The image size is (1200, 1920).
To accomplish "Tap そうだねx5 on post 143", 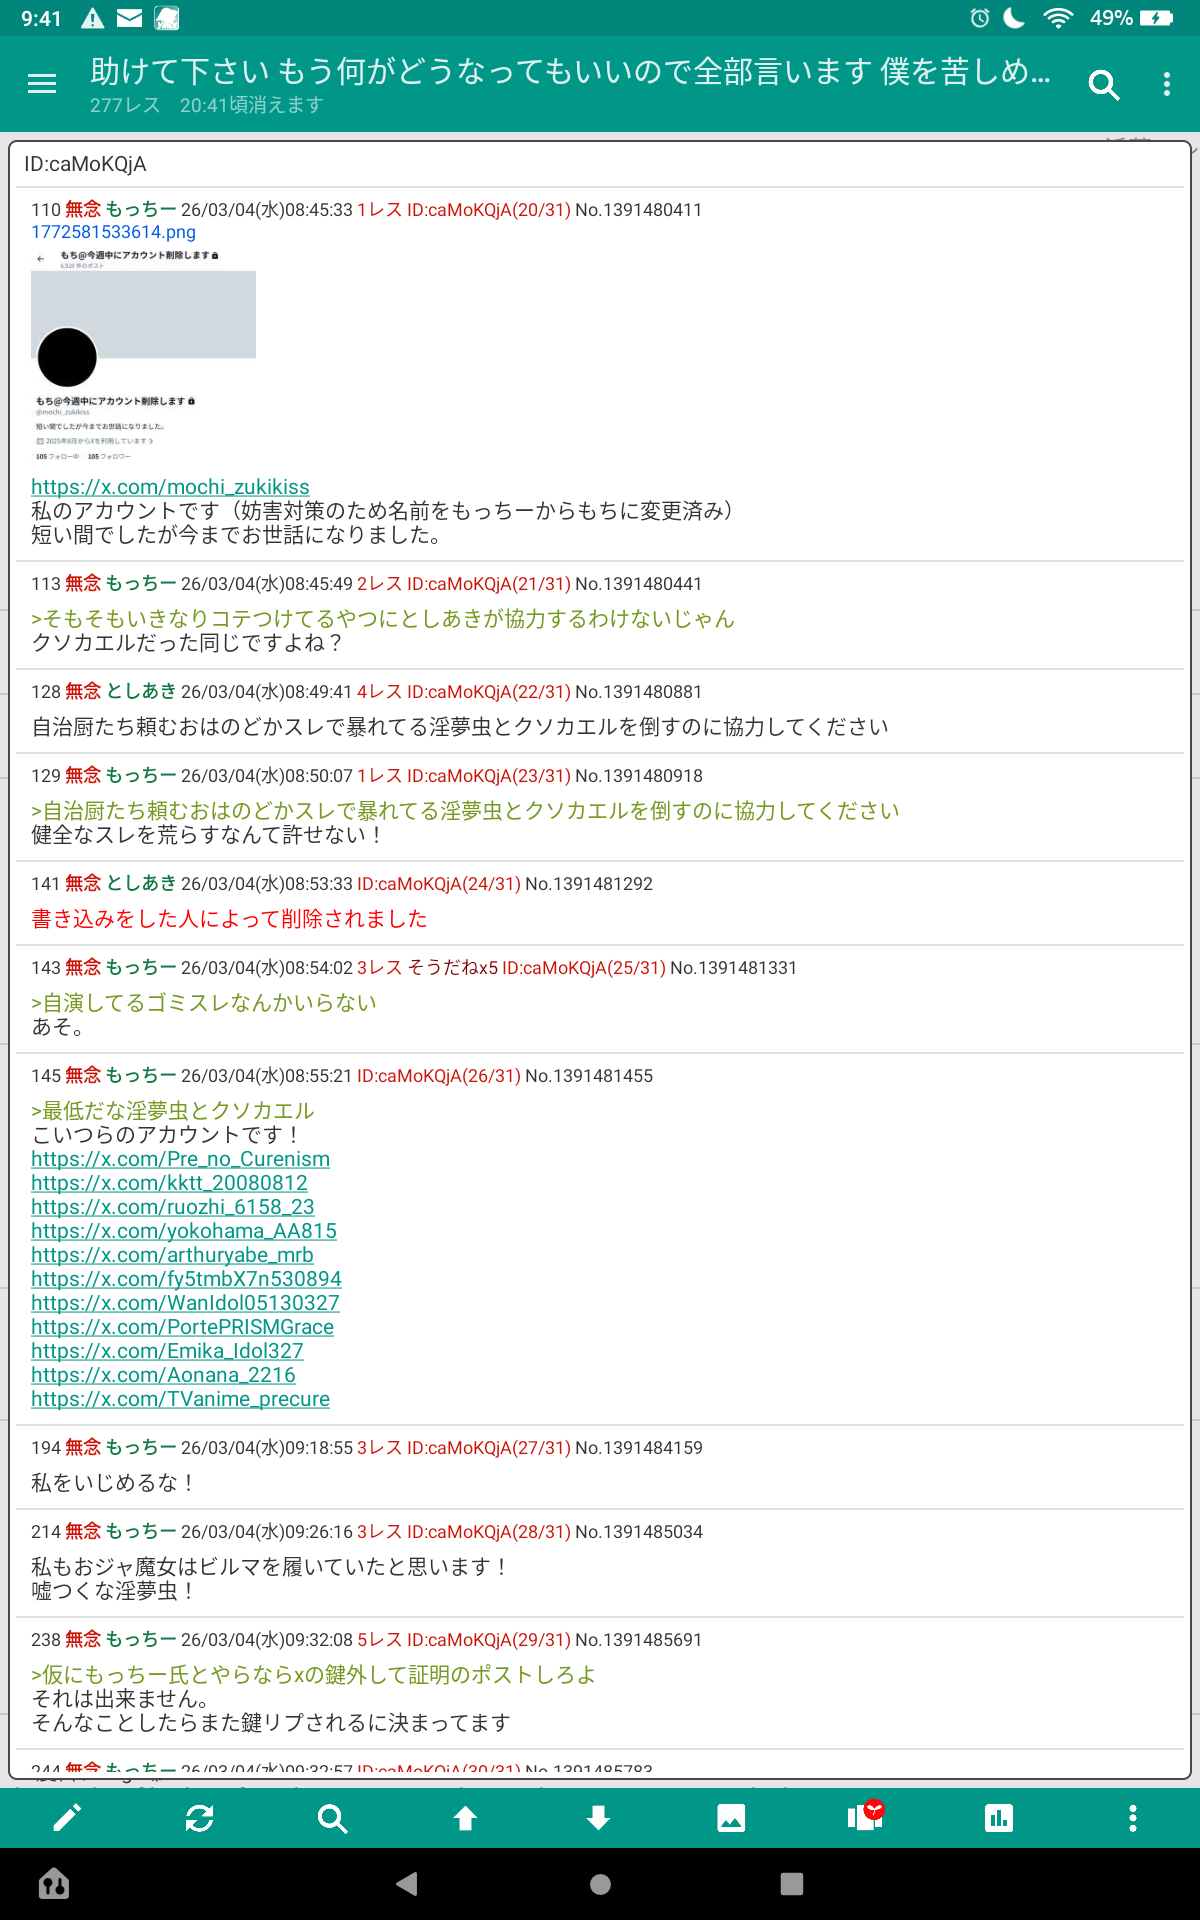I will point(452,968).
